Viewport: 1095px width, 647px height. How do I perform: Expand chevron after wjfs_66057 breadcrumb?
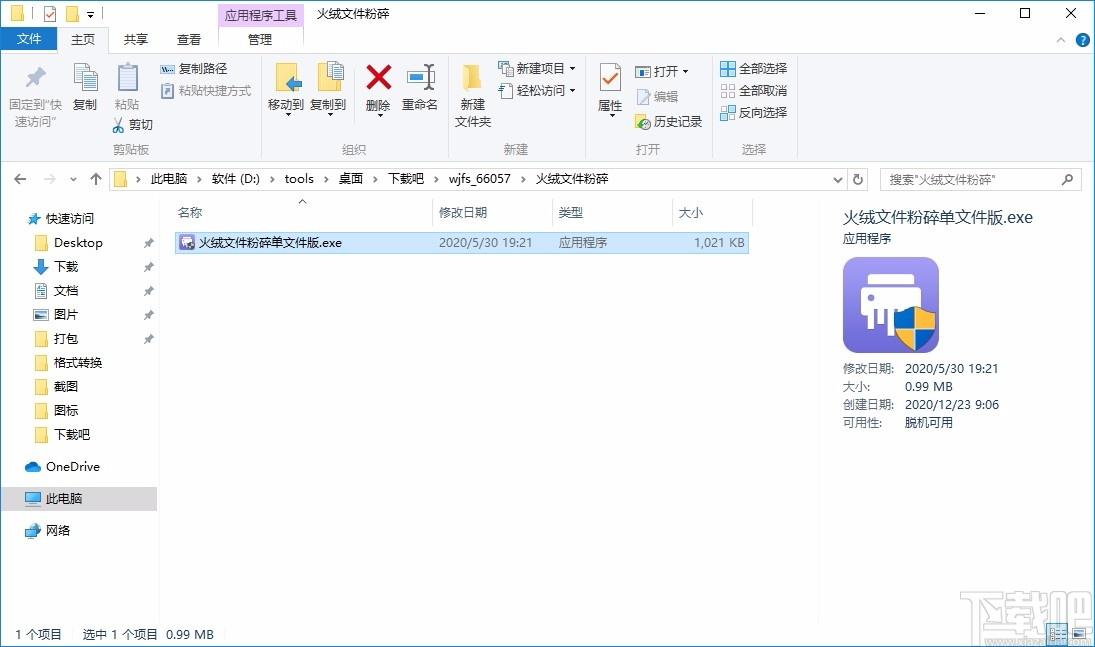(523, 180)
